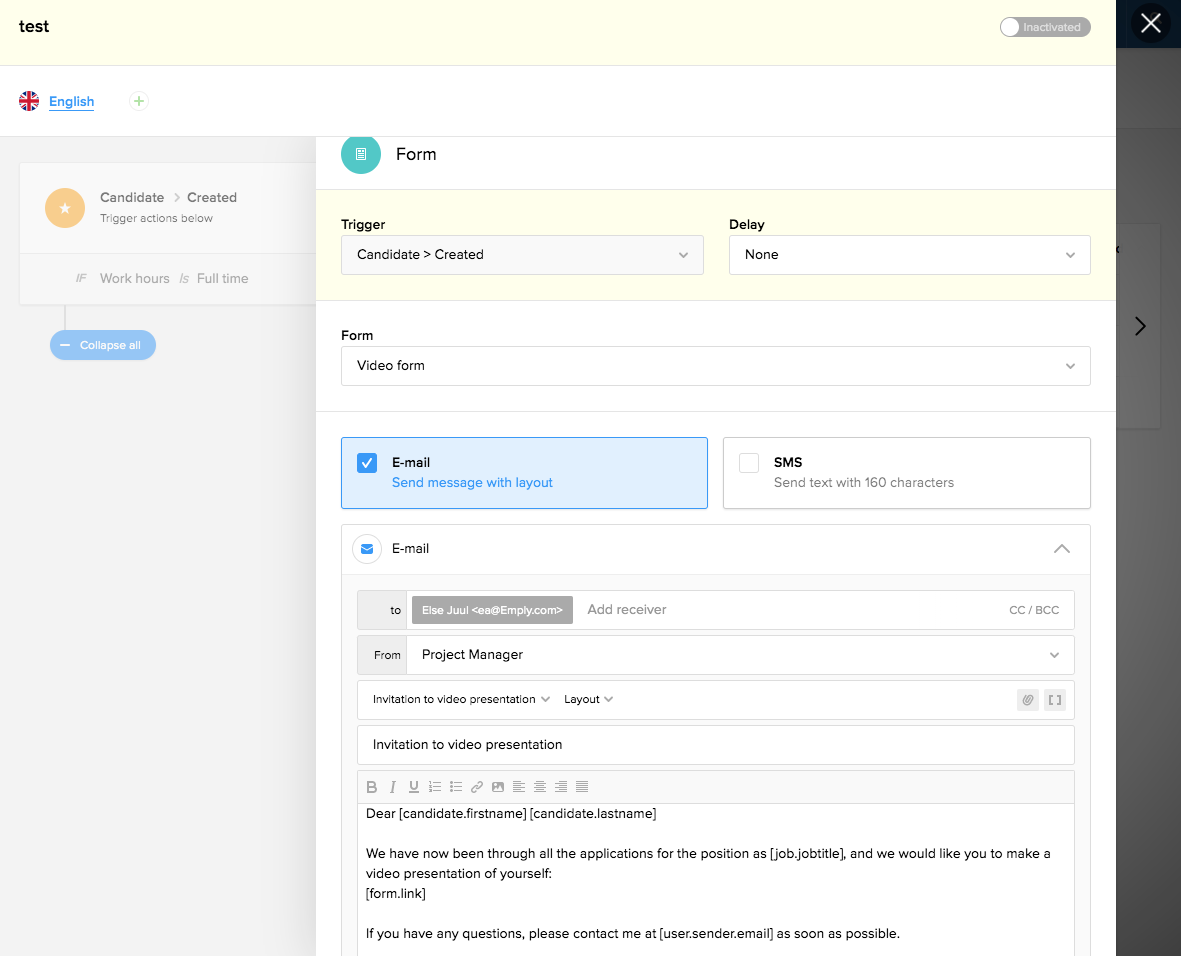Collapse the E-mail section chevron

[x=1062, y=549]
